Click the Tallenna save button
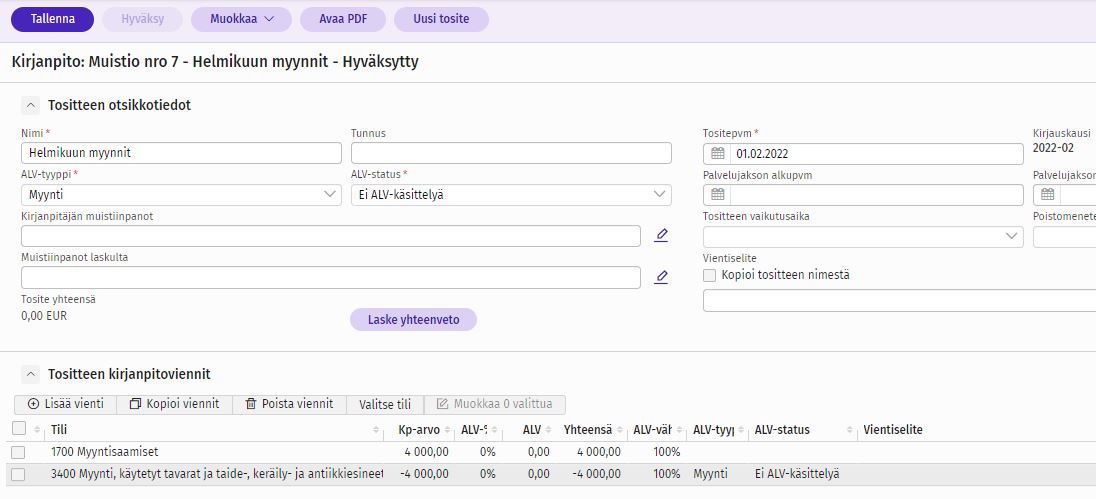Screen dimensions: 1096x499 coord(52,20)
